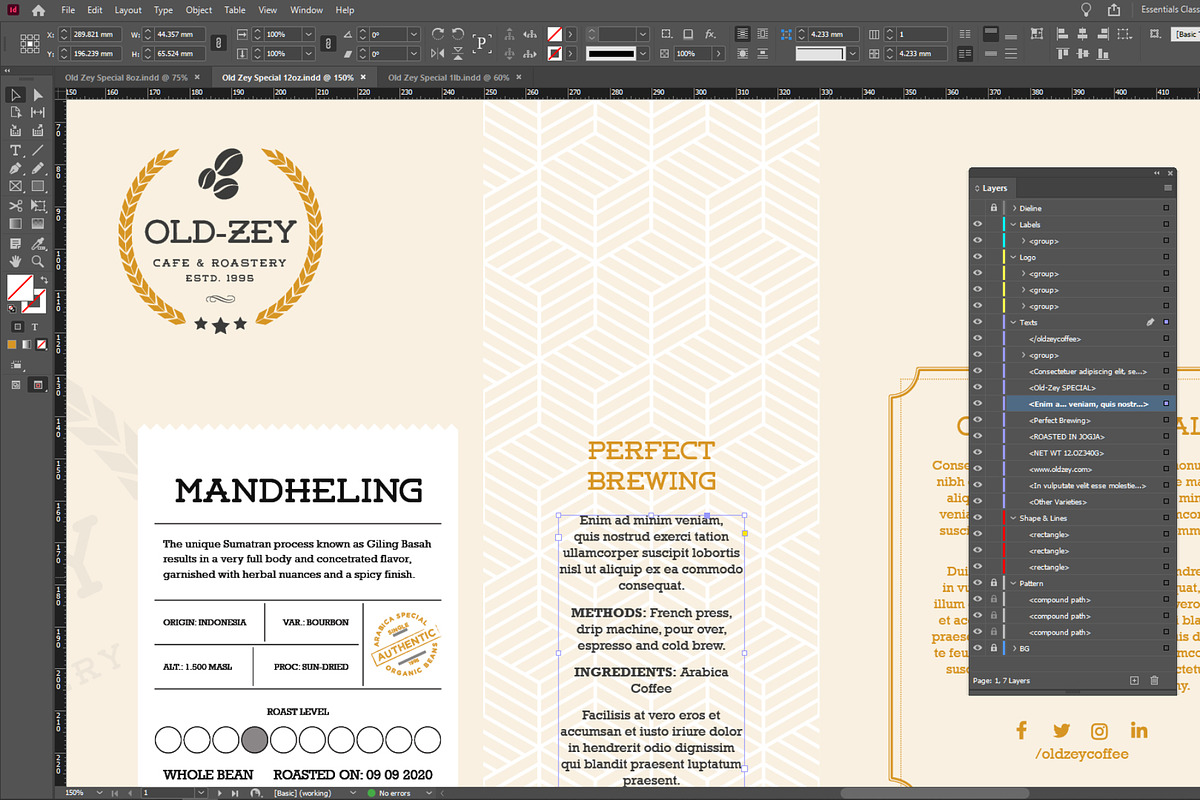Screen dimensions: 1200x800
Task: Click the delete layer trash icon
Action: tap(1154, 681)
